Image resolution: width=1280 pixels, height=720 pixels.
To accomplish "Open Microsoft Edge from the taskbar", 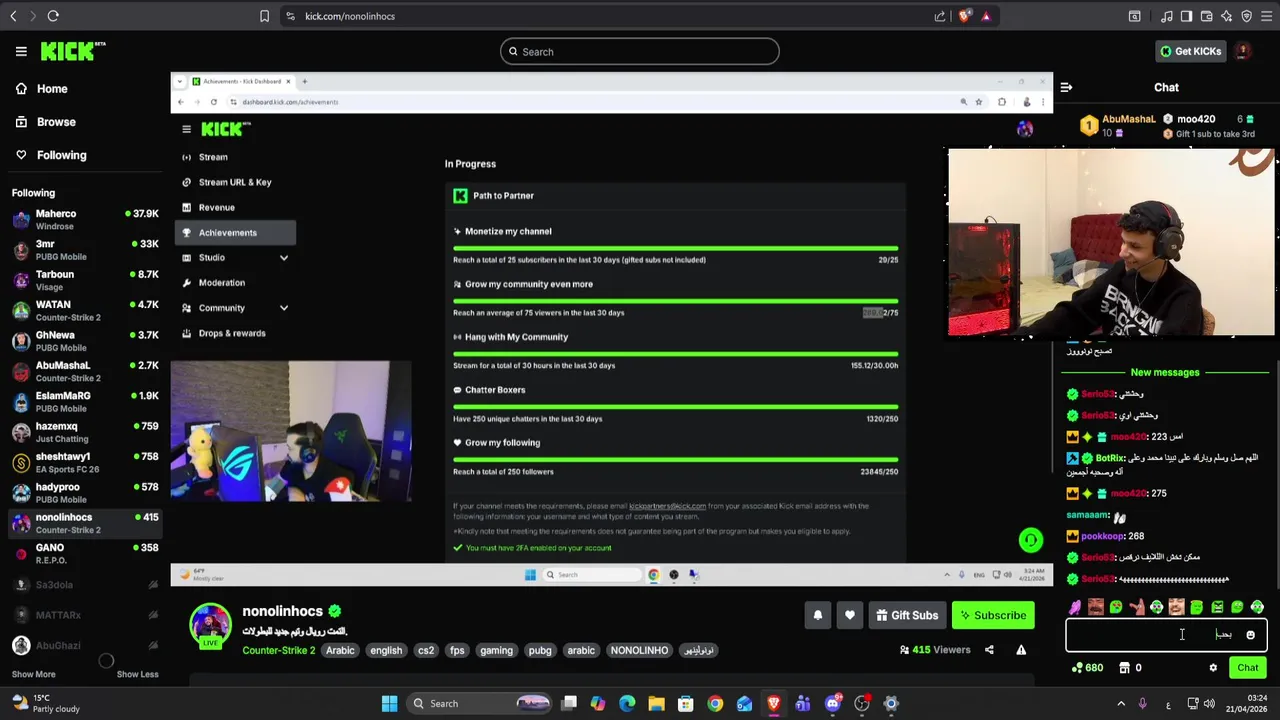I will pyautogui.click(x=627, y=703).
